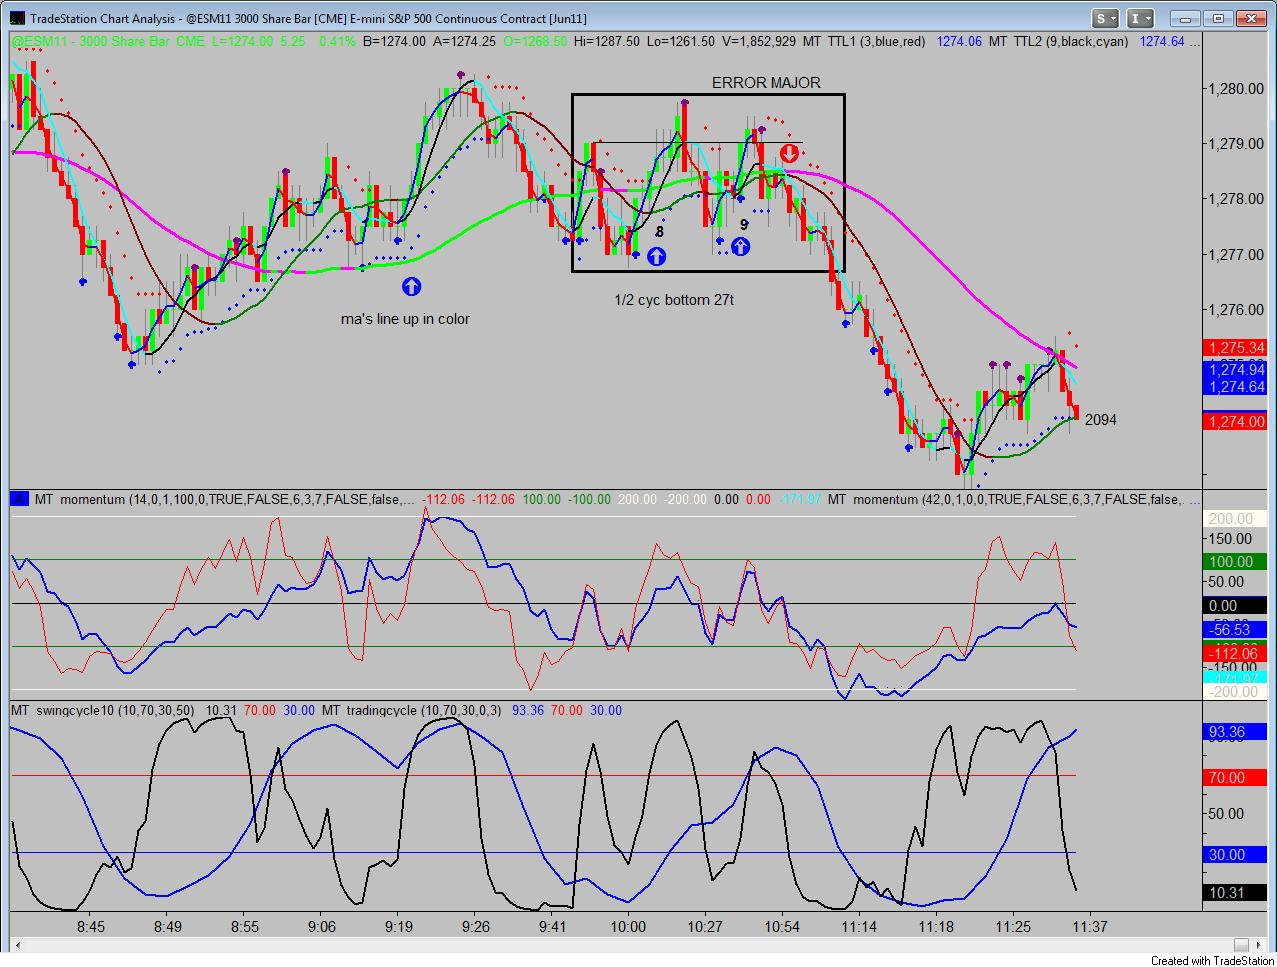The height and width of the screenshot is (967, 1277).
Task: Click the MT momentum (14,0,1,100...) label
Action: (x=225, y=499)
